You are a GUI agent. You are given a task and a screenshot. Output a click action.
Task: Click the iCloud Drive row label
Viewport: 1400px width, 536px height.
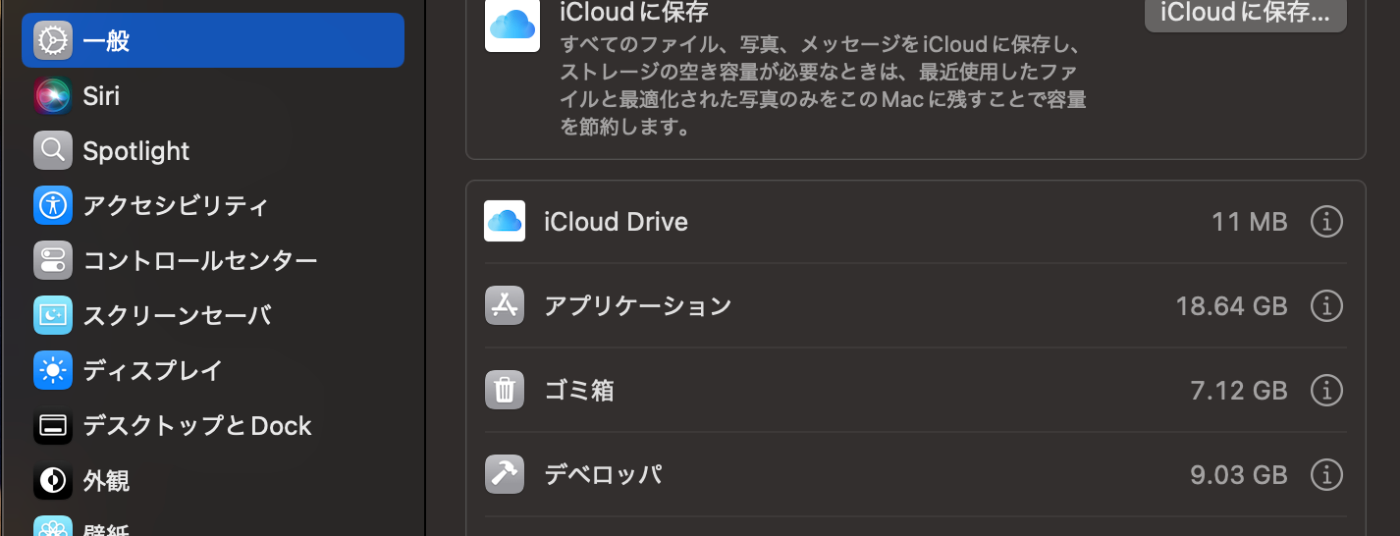tap(615, 222)
